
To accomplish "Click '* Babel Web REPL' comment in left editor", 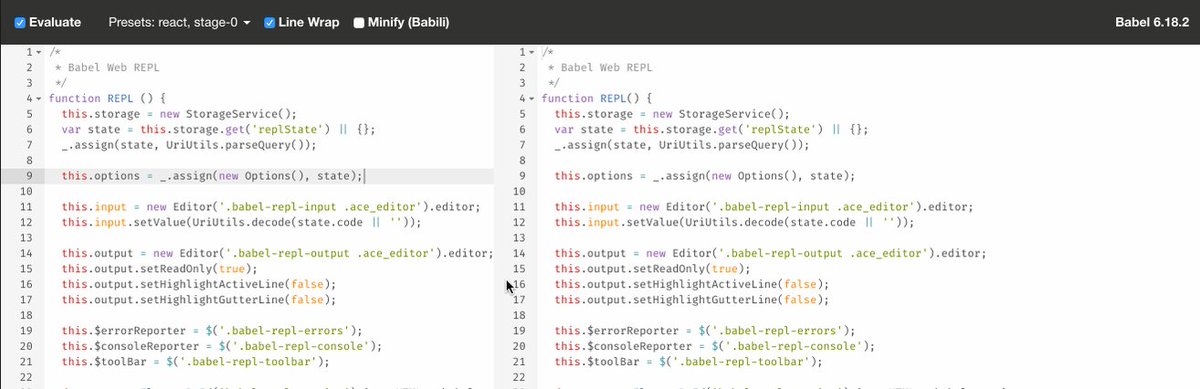I will click(108, 68).
